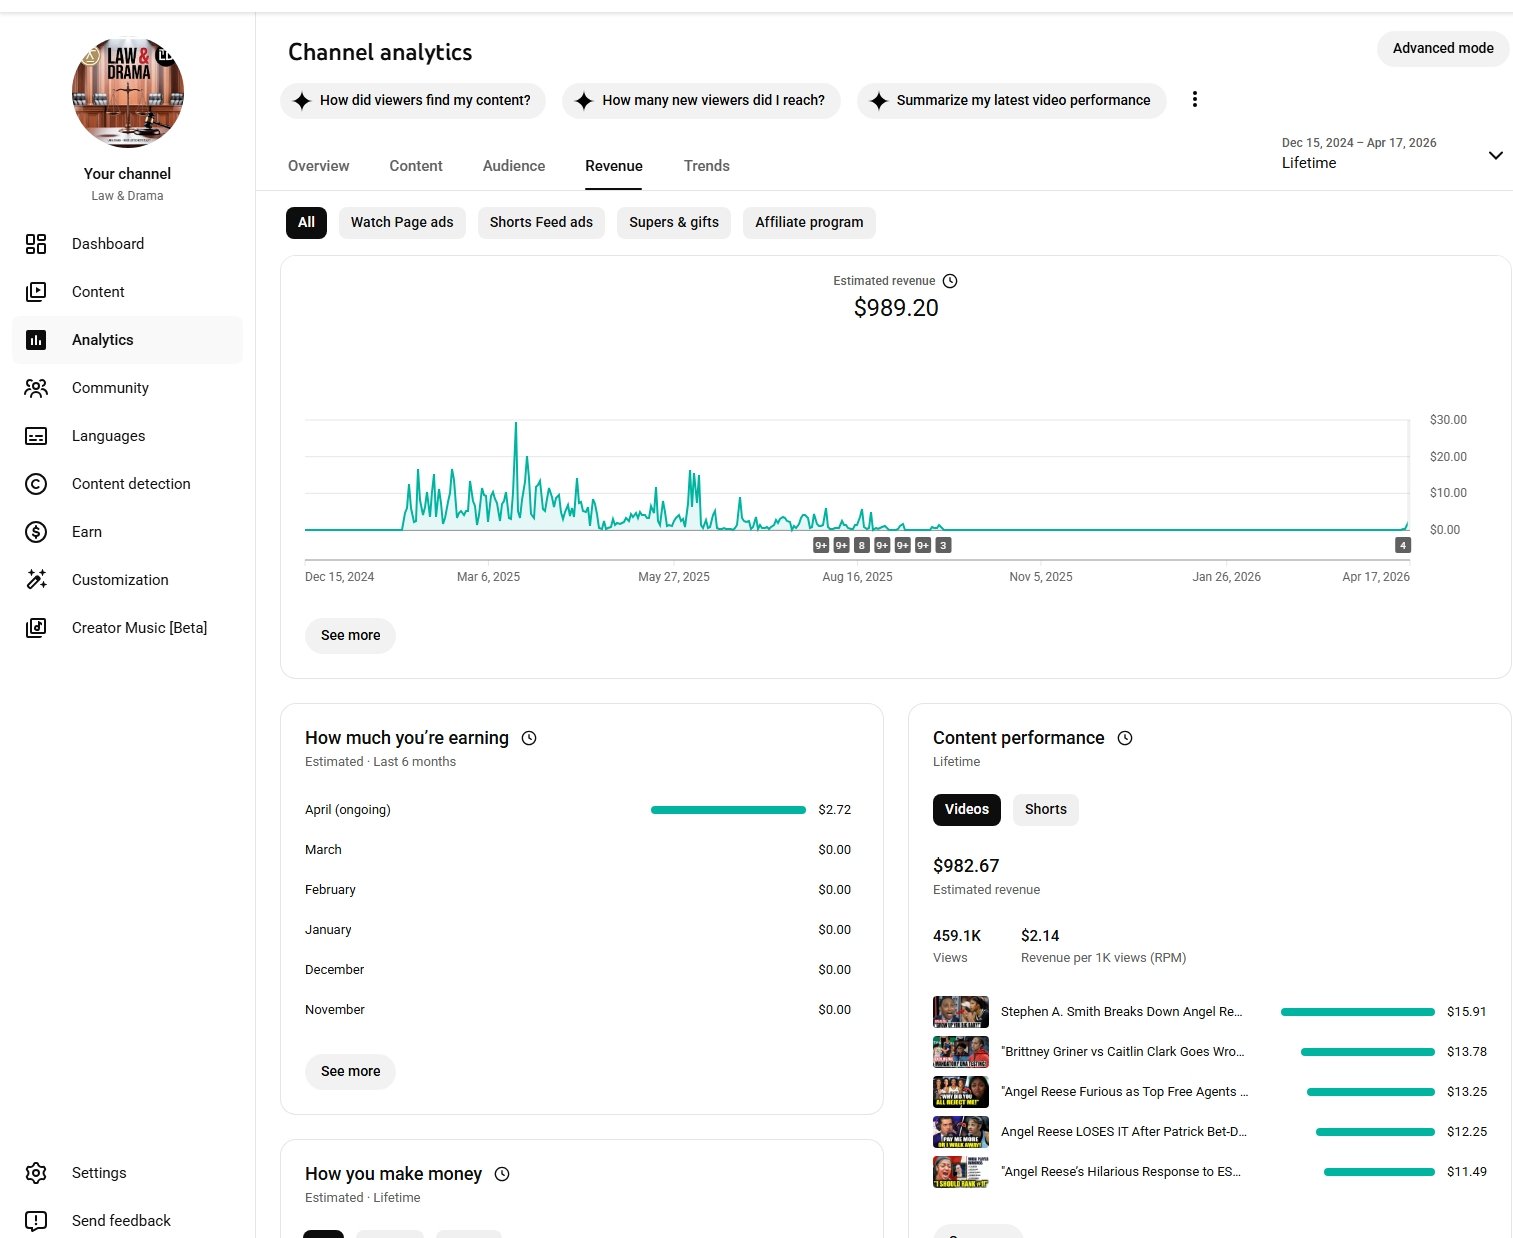
Task: Open the three-dot more options menu
Action: [1194, 100]
